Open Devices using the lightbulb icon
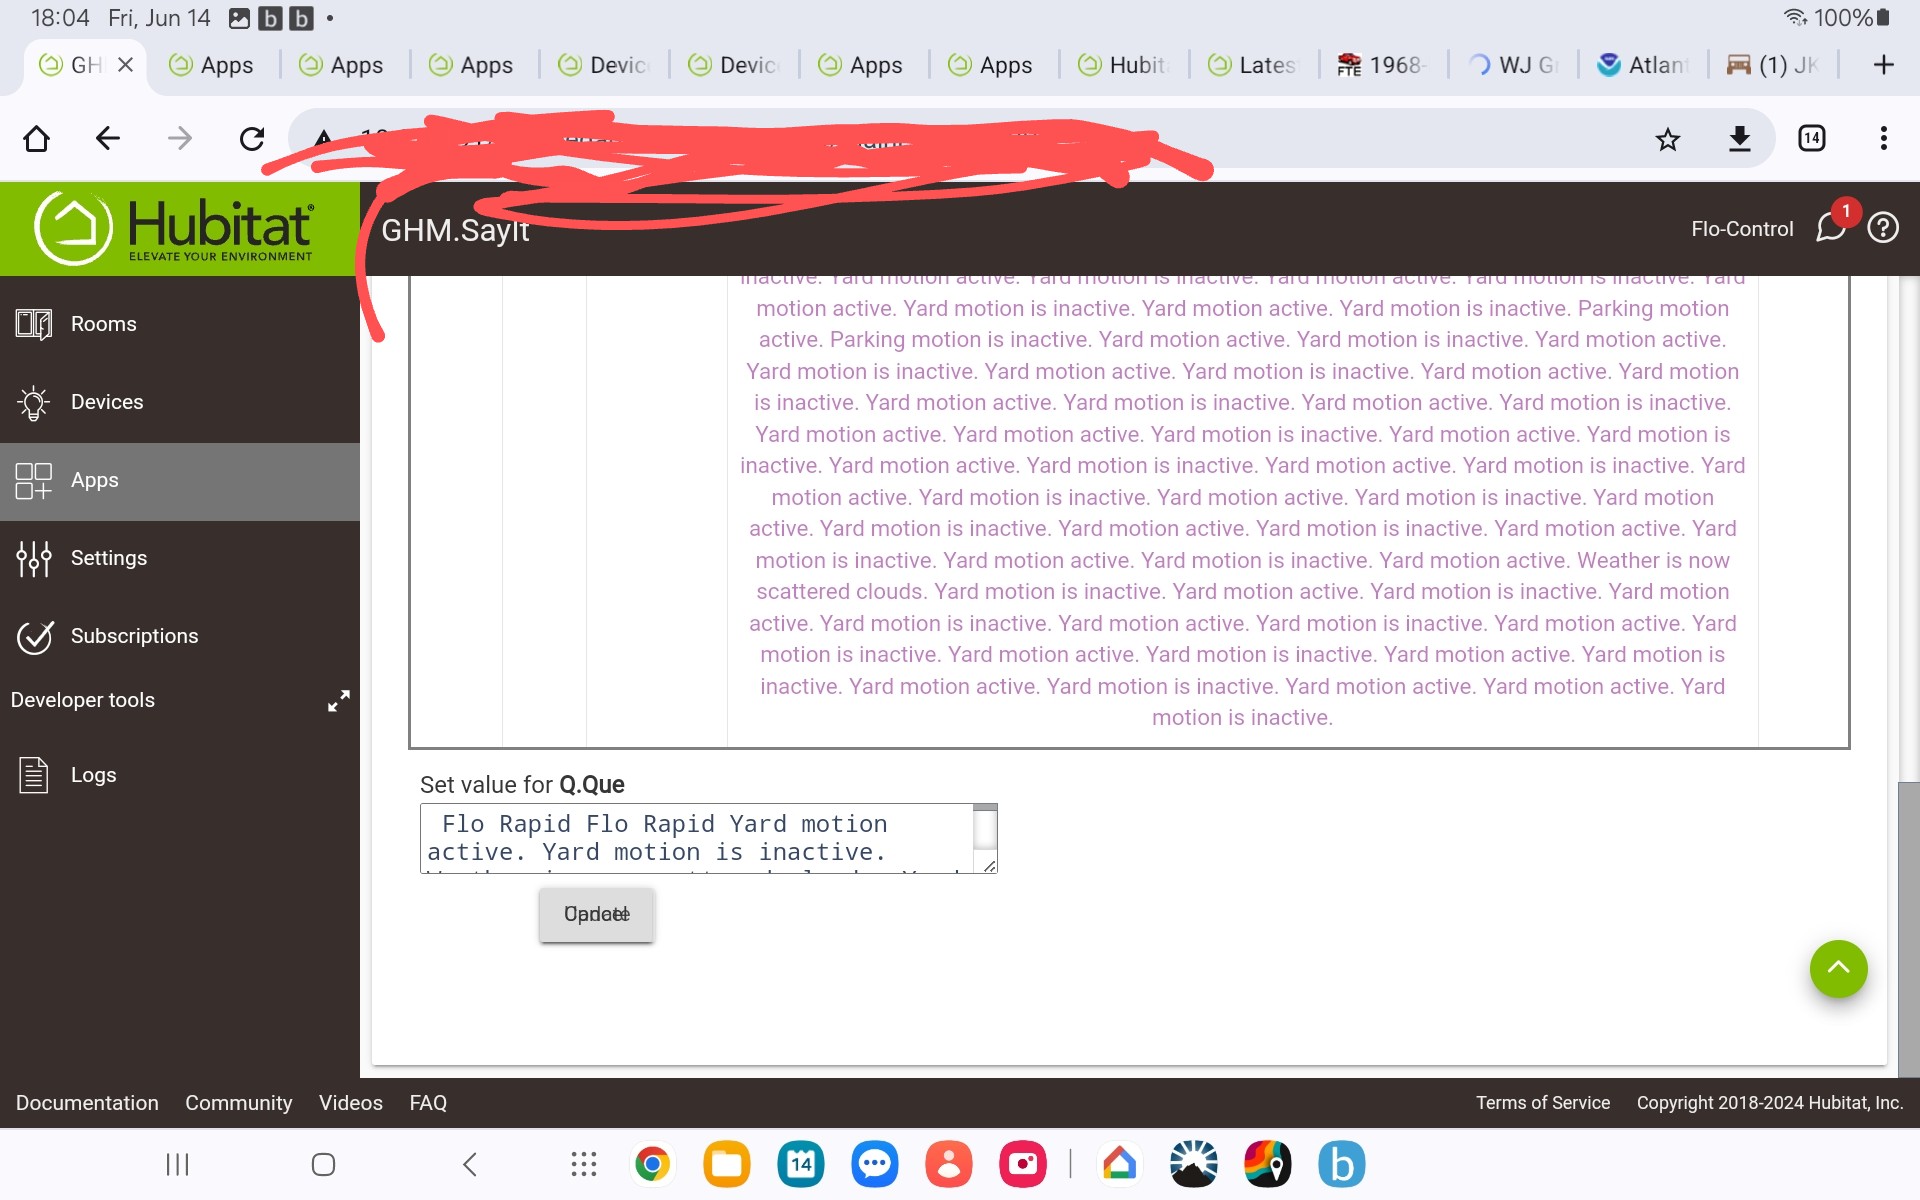Viewport: 1920px width, 1200px height. (33, 402)
